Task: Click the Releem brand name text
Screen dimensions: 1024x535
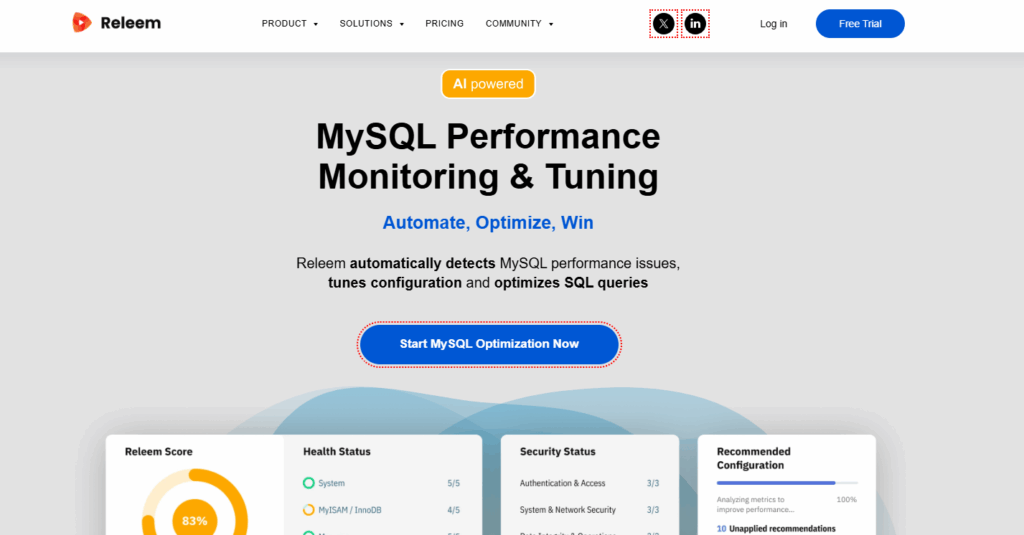Action: click(x=131, y=23)
